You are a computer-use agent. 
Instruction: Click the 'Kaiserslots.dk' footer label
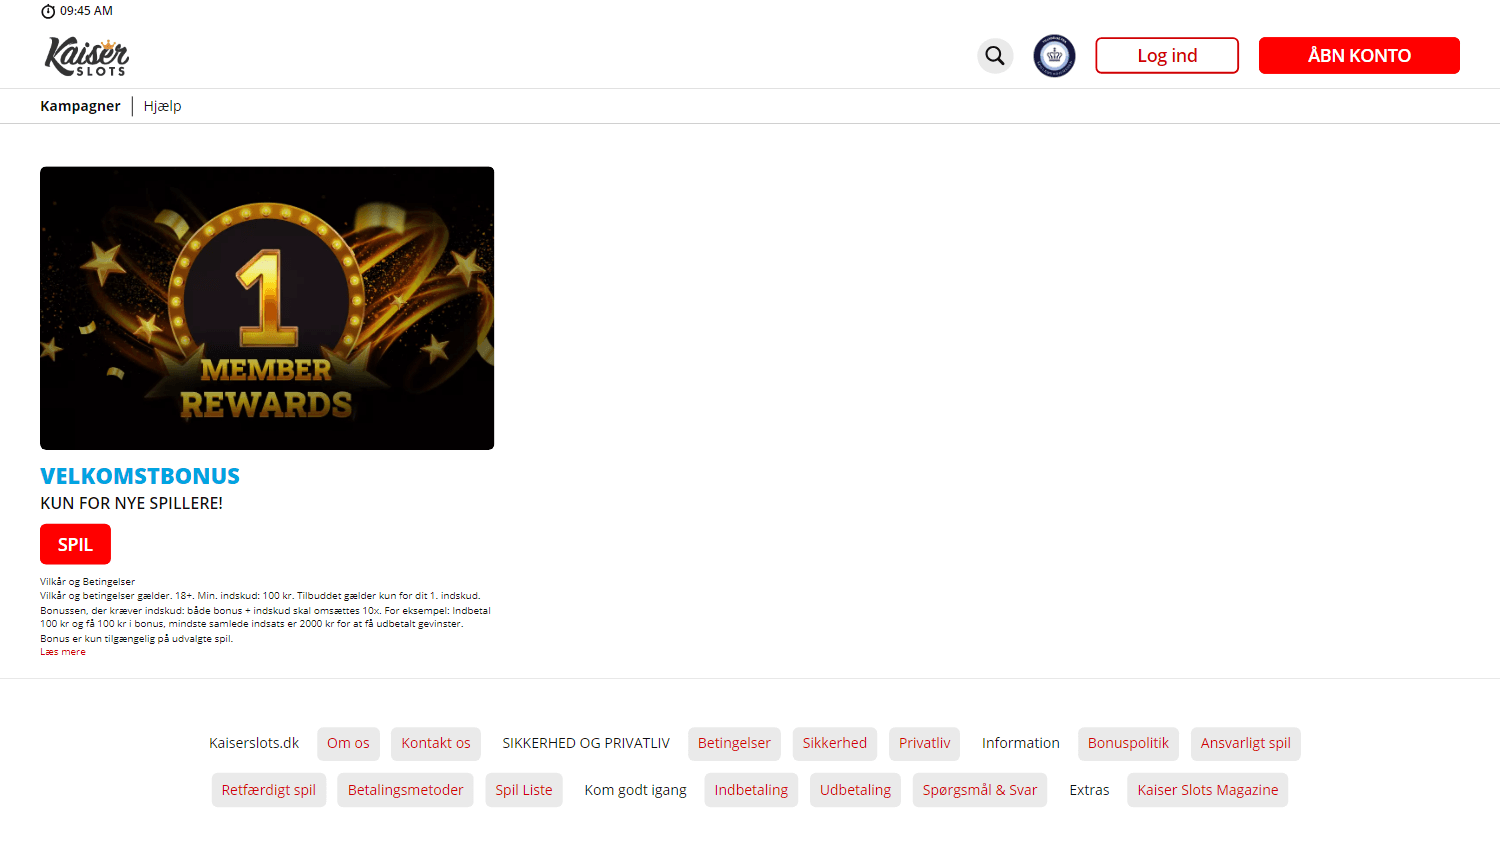[x=254, y=743]
